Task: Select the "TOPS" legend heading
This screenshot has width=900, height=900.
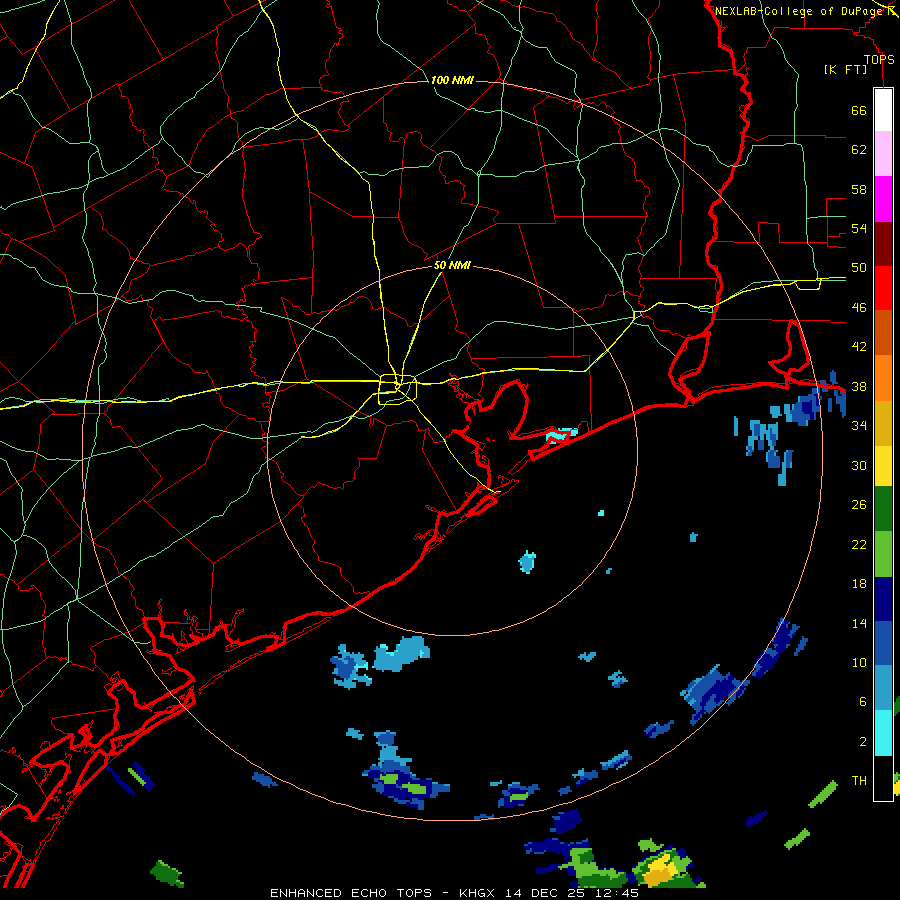Action: click(x=879, y=60)
